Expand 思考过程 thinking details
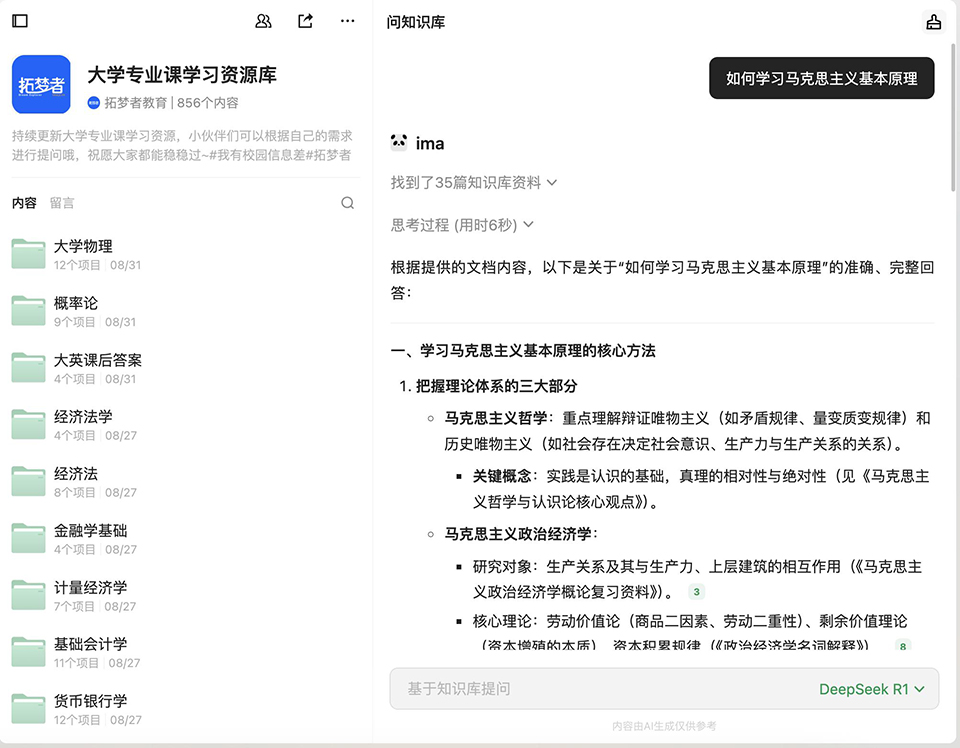 coord(462,225)
